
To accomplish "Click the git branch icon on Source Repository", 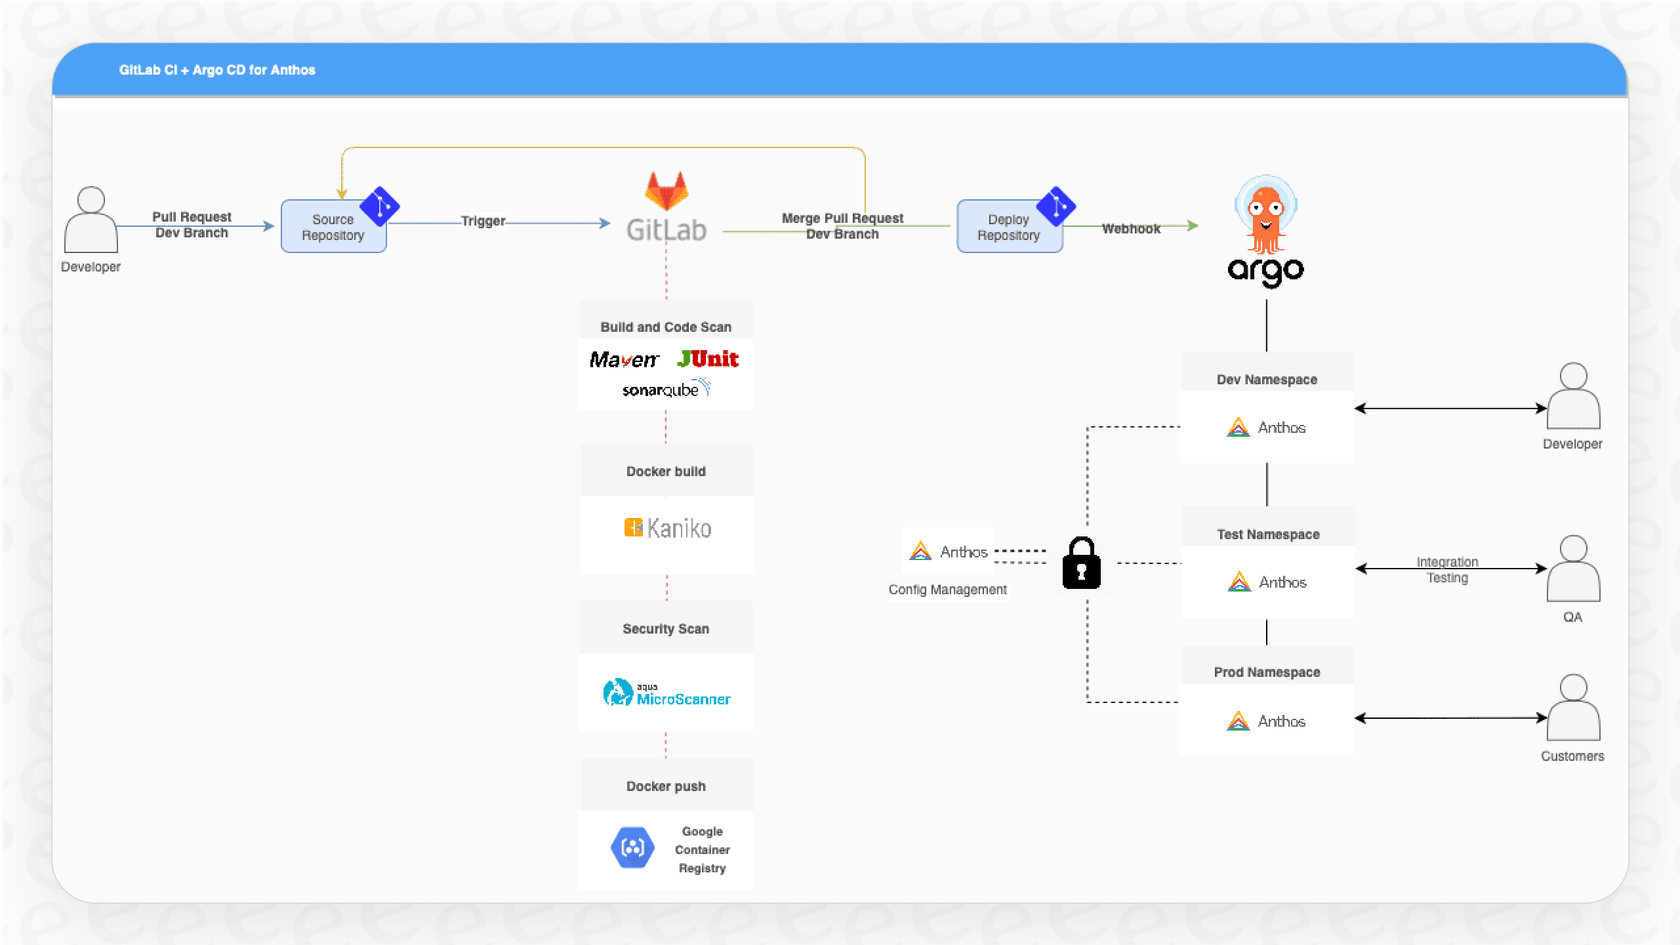I will click(x=379, y=207).
